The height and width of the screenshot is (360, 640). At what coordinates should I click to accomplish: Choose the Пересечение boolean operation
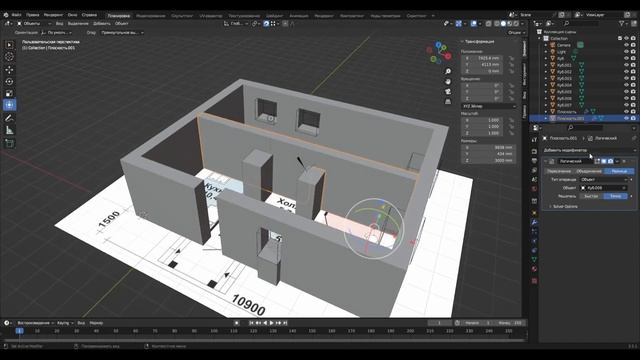pos(558,171)
